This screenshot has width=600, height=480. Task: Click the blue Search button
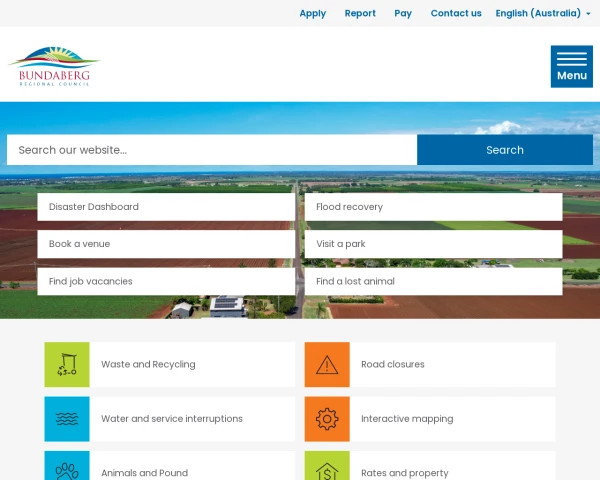click(x=505, y=150)
